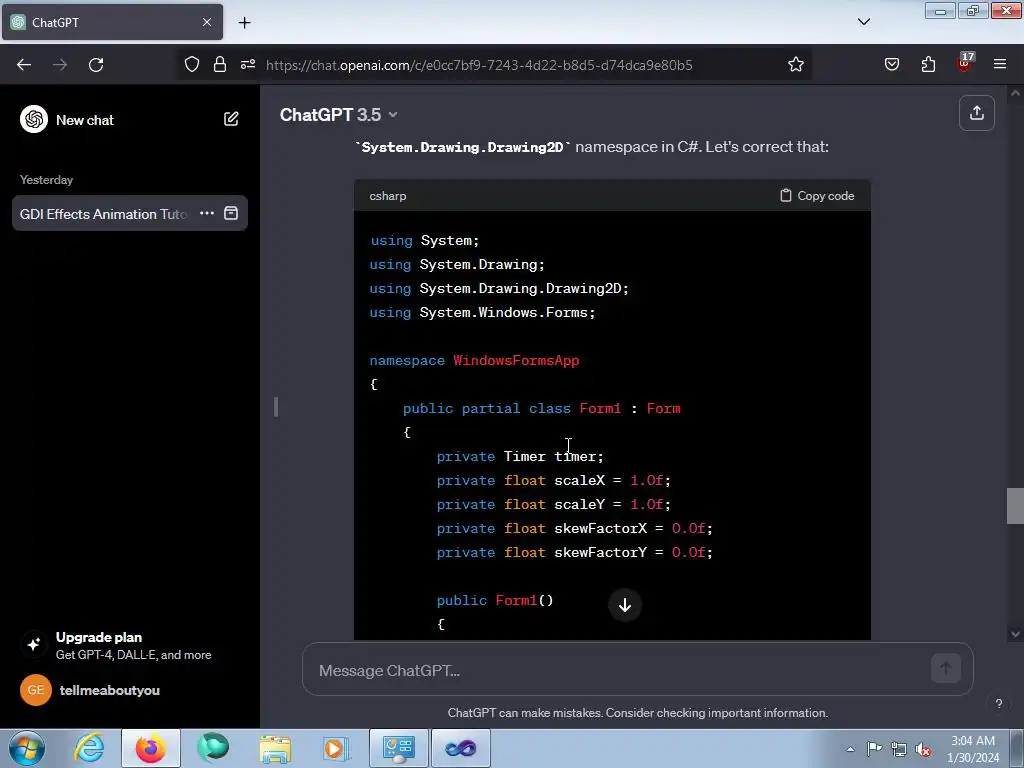Screen dimensions: 1024x768
Task: Click the scrollbar down arrow
Action: pos(1015,633)
